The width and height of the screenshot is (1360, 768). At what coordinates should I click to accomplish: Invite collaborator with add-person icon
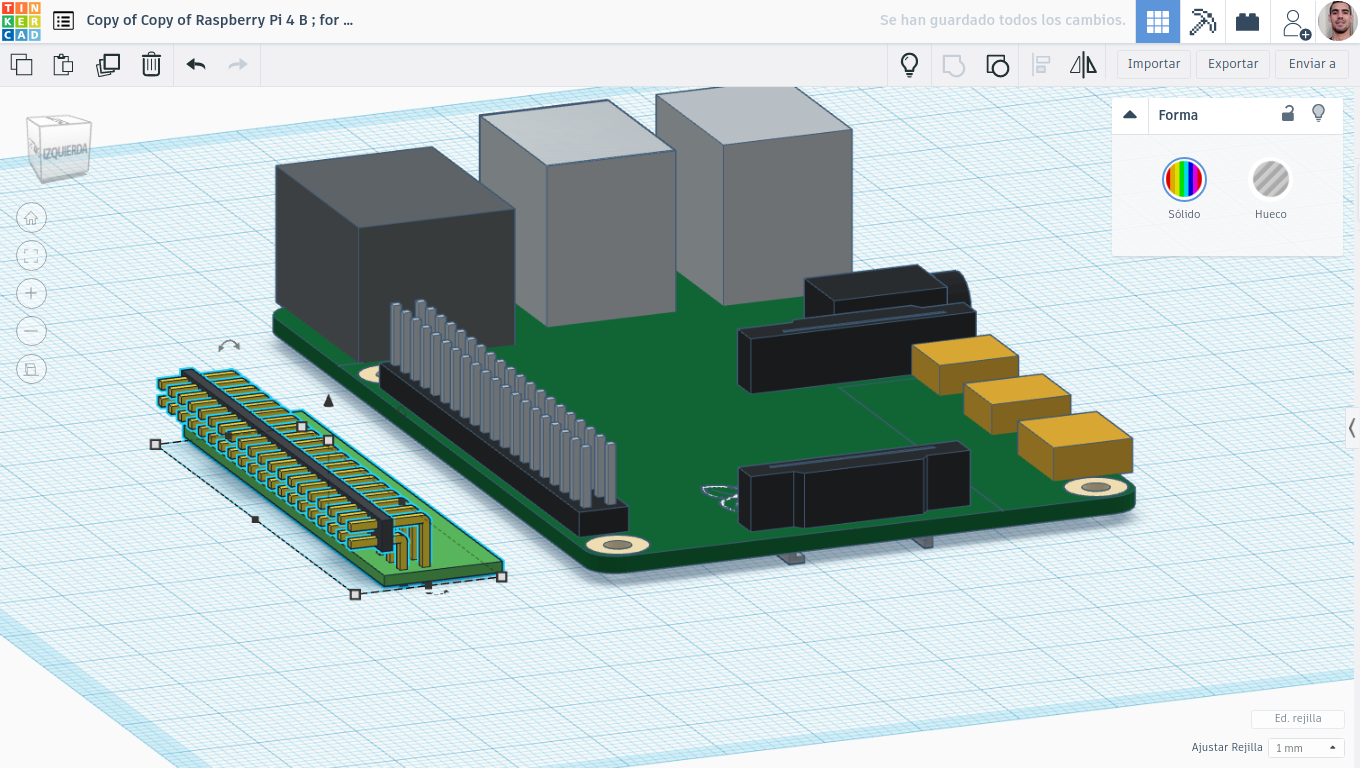pos(1295,22)
